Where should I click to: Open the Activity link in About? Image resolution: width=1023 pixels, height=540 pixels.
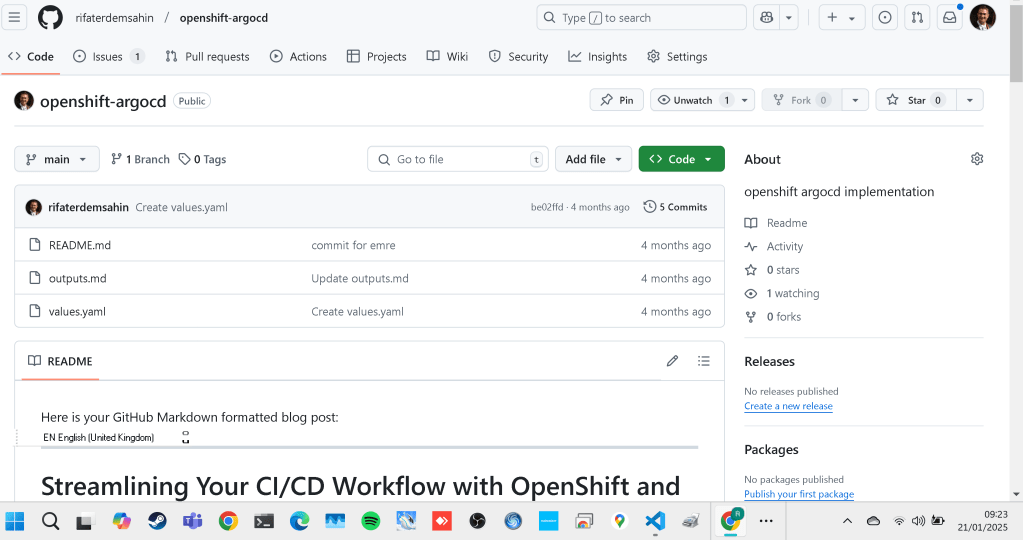click(x=785, y=247)
